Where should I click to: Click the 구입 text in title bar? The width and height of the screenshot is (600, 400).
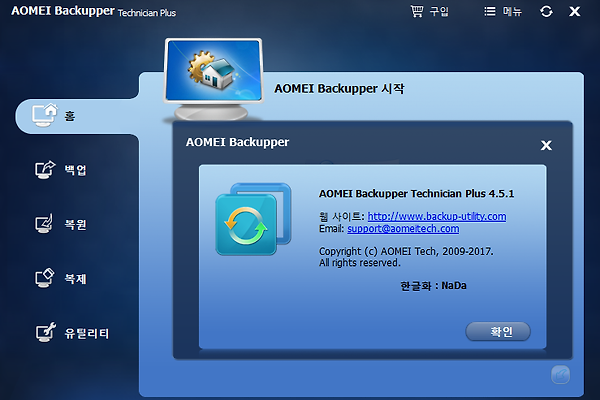tap(439, 12)
